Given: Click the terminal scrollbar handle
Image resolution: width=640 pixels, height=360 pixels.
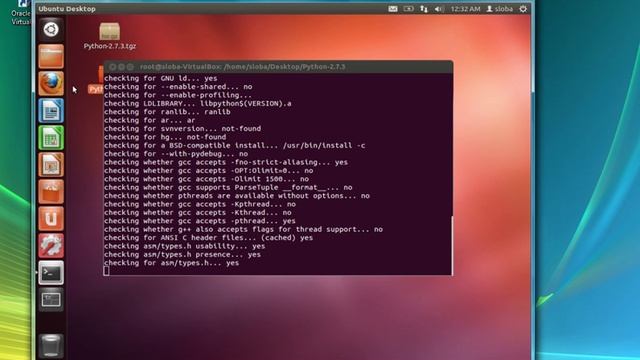Looking at the screenshot, I should click(x=452, y=245).
